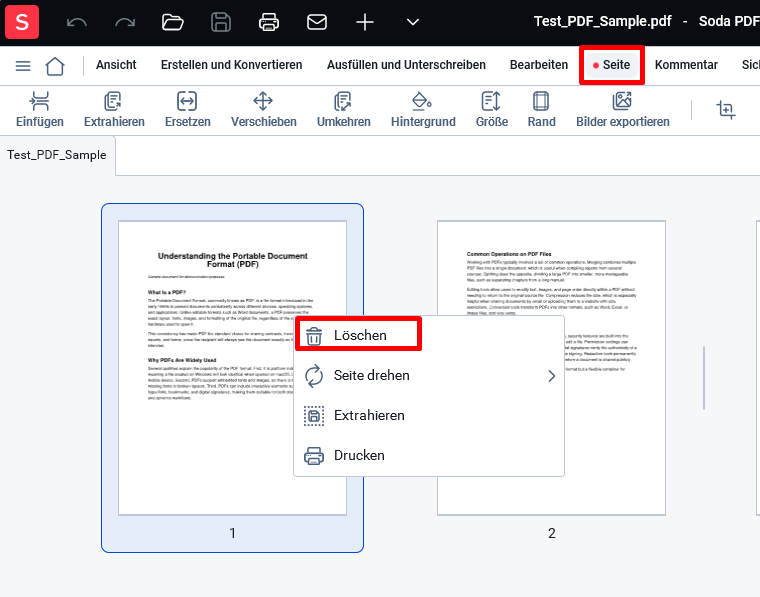Switch to Ausfüllen und Unterschreiben tab
This screenshot has width=760, height=597.
click(x=406, y=65)
